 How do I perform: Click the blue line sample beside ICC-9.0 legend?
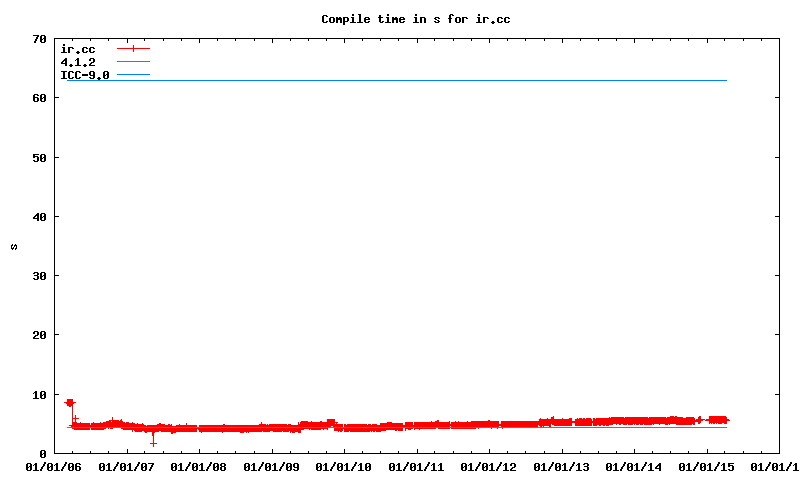(x=133, y=75)
